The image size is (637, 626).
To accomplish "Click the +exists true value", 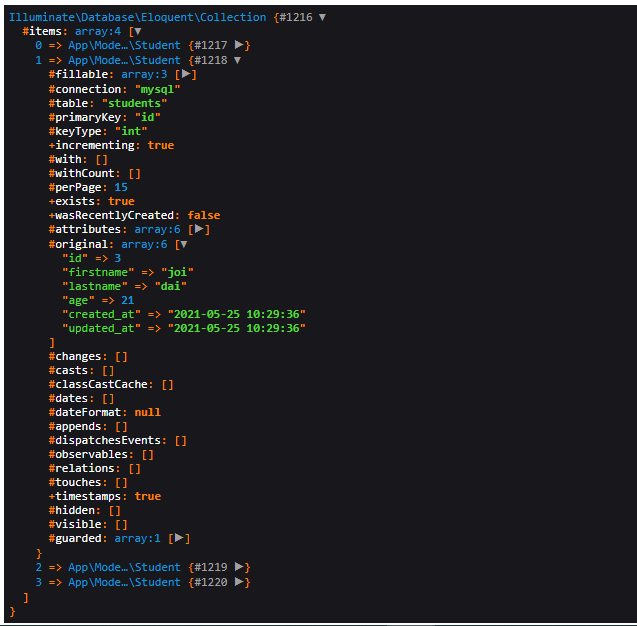I will click(x=121, y=201).
